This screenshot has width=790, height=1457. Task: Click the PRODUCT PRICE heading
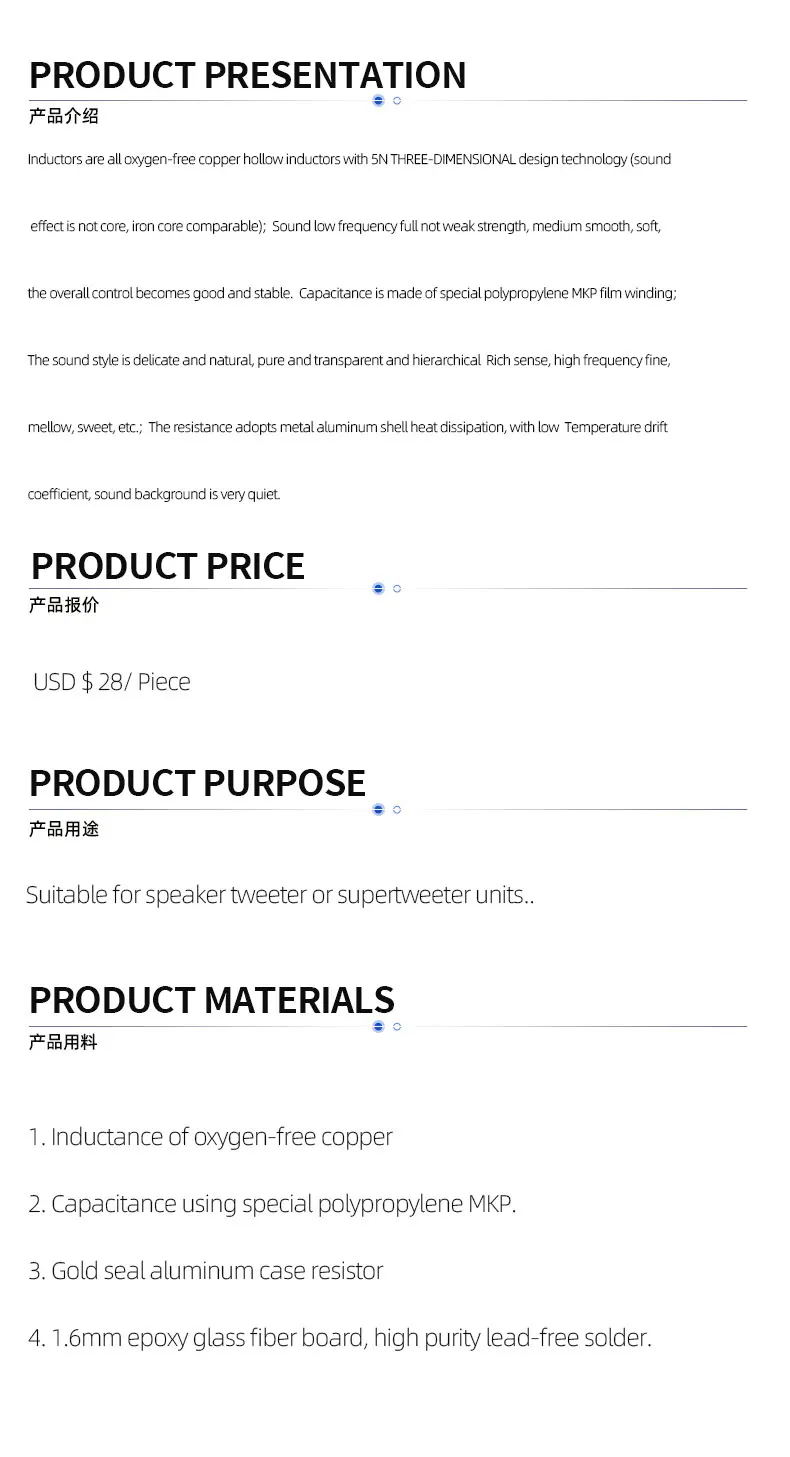167,566
